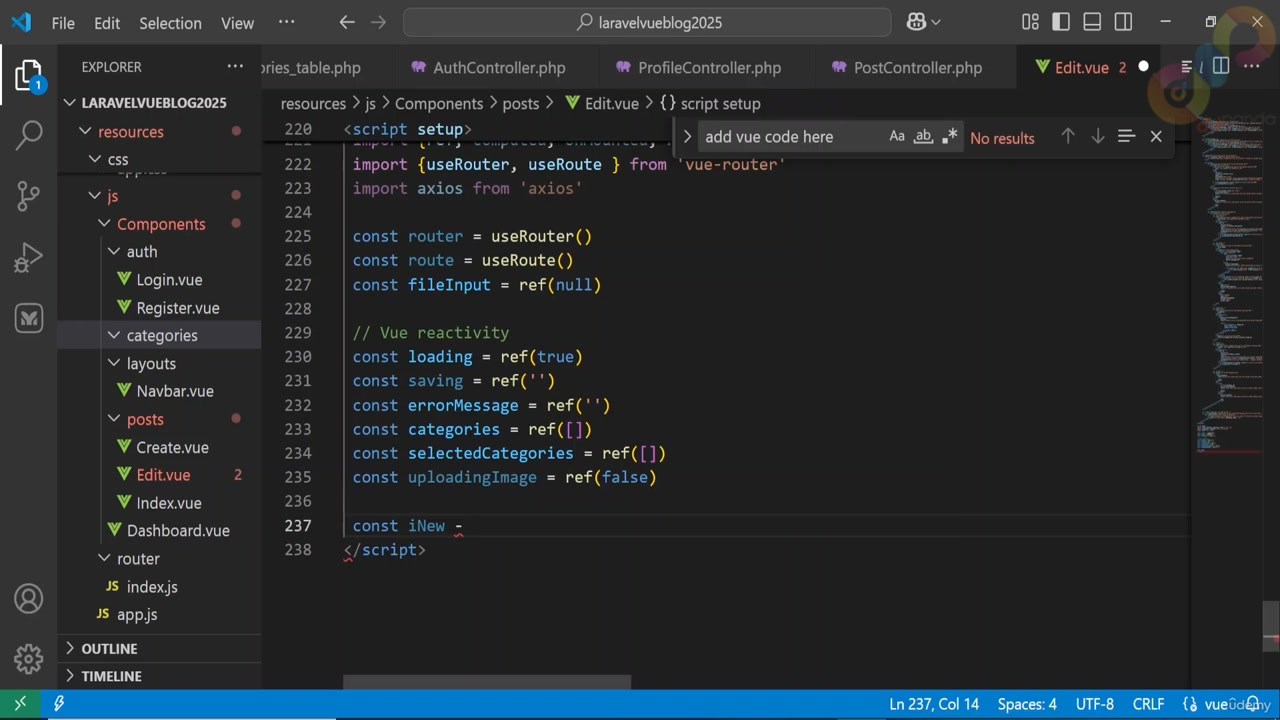Change line endings via CRLF status

click(x=1148, y=705)
